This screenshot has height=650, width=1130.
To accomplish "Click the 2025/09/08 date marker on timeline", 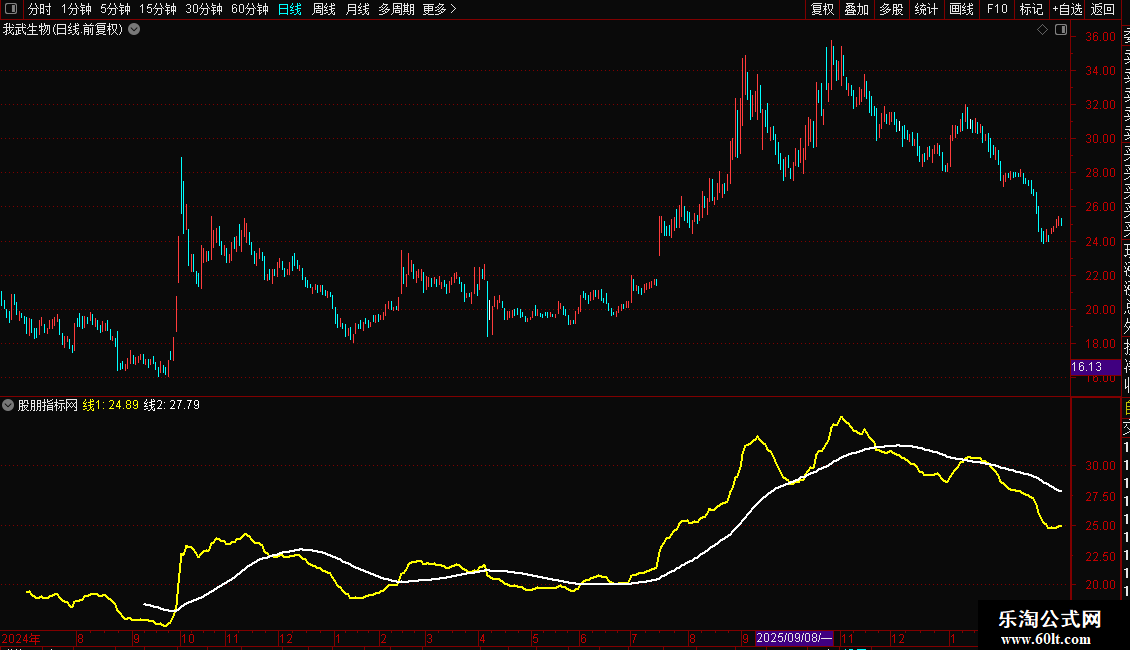I will point(794,638).
